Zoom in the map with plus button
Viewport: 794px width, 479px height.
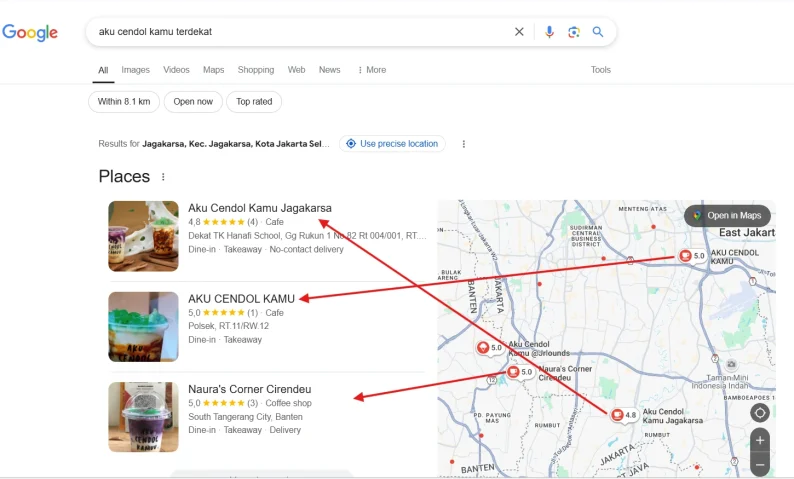[760, 441]
